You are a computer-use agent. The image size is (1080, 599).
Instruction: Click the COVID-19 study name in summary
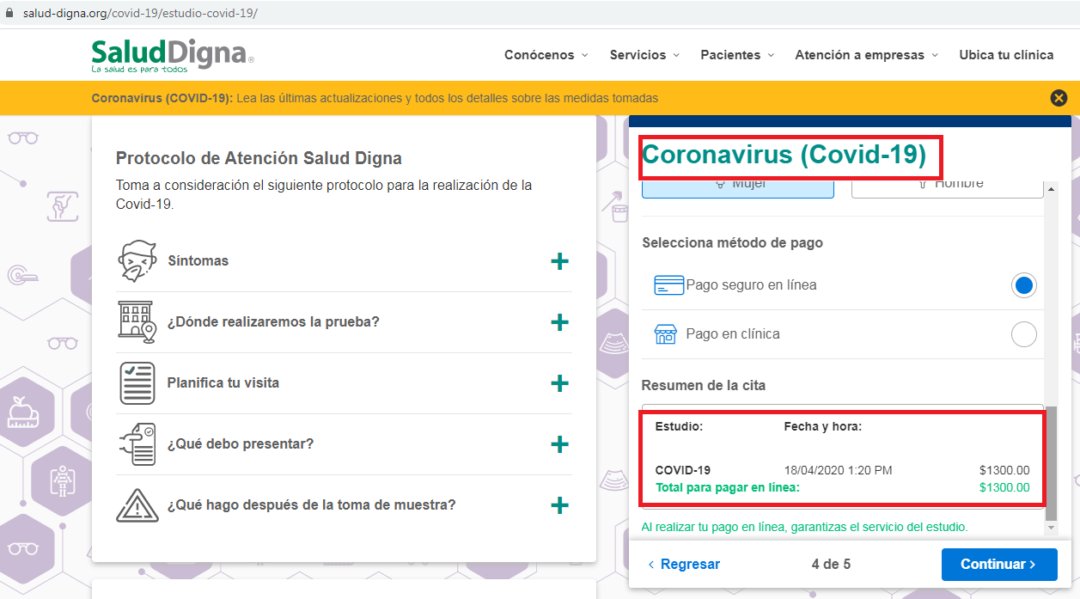683,470
